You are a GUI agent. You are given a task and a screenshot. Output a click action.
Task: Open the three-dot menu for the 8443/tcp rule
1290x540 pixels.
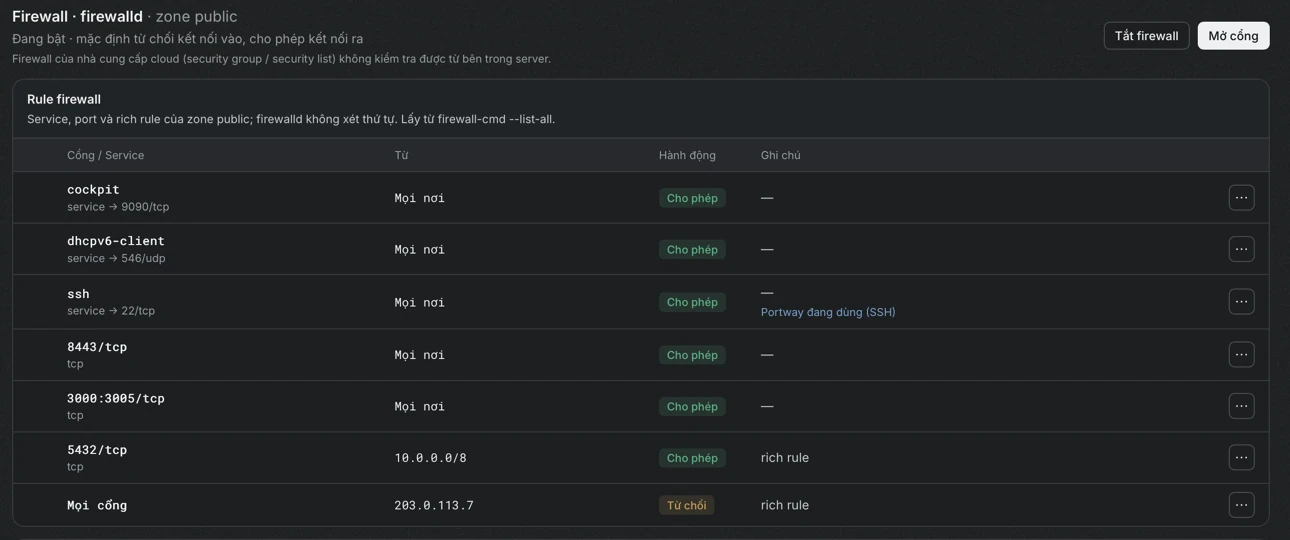click(1241, 355)
